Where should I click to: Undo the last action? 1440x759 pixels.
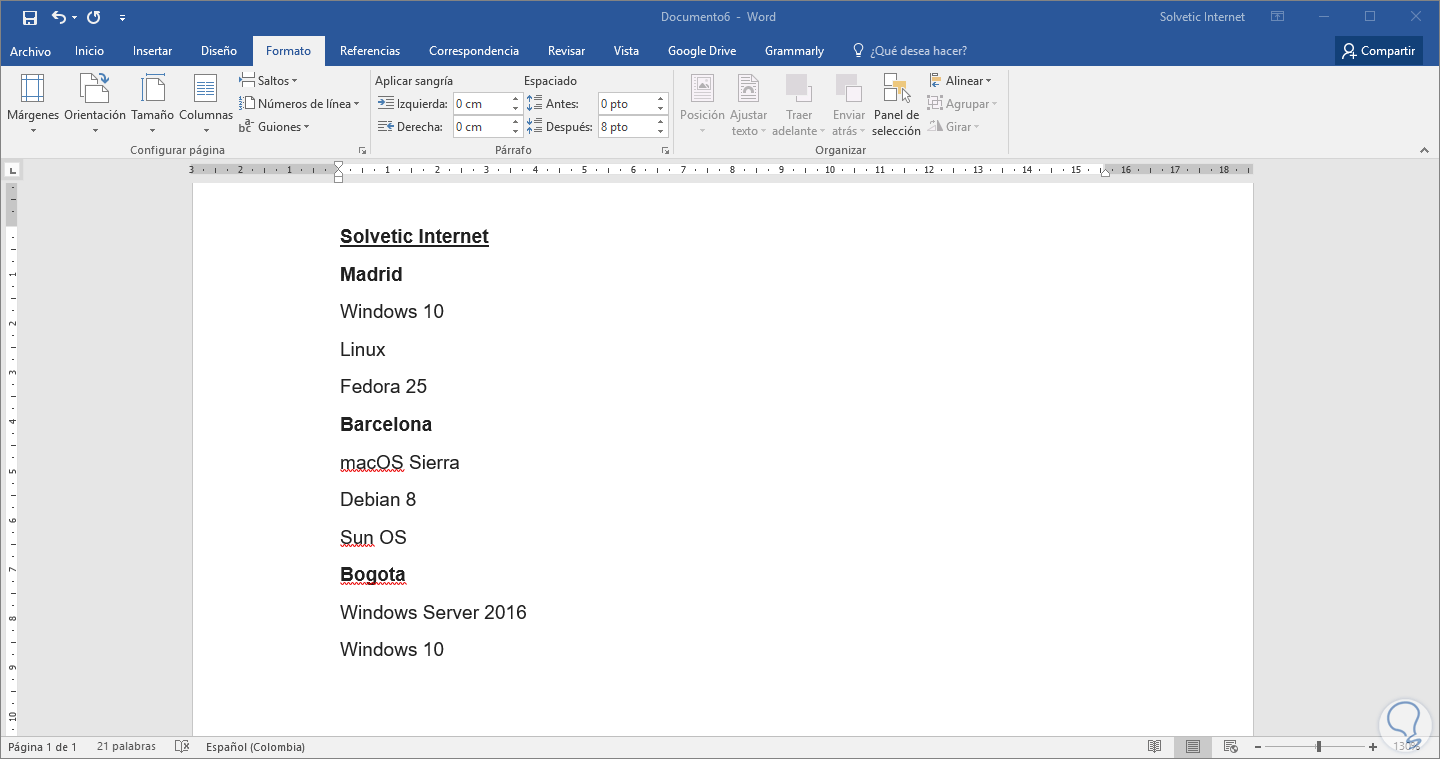(x=58, y=17)
